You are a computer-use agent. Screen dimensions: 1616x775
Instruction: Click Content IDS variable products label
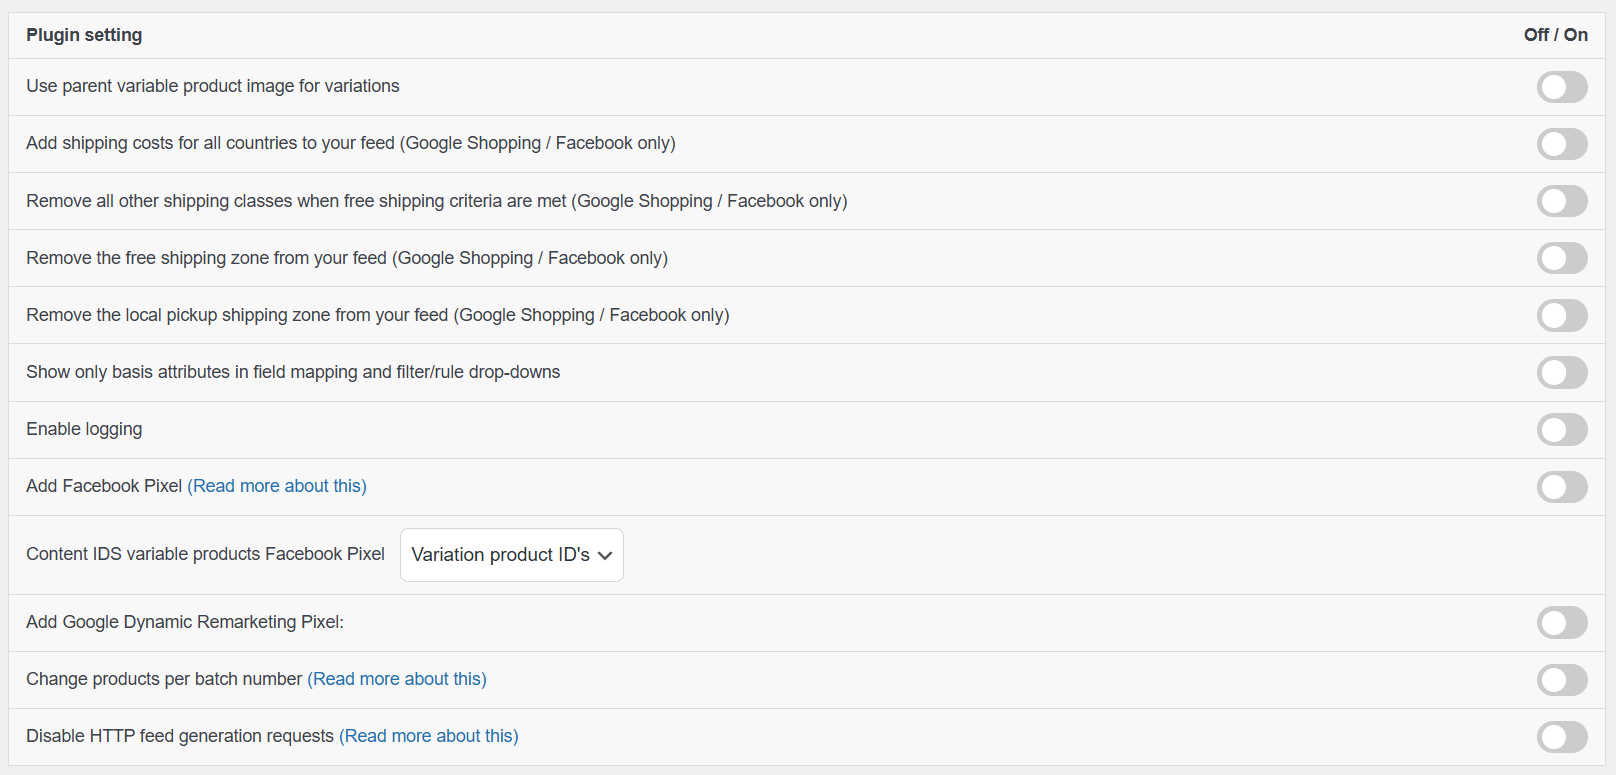[205, 554]
